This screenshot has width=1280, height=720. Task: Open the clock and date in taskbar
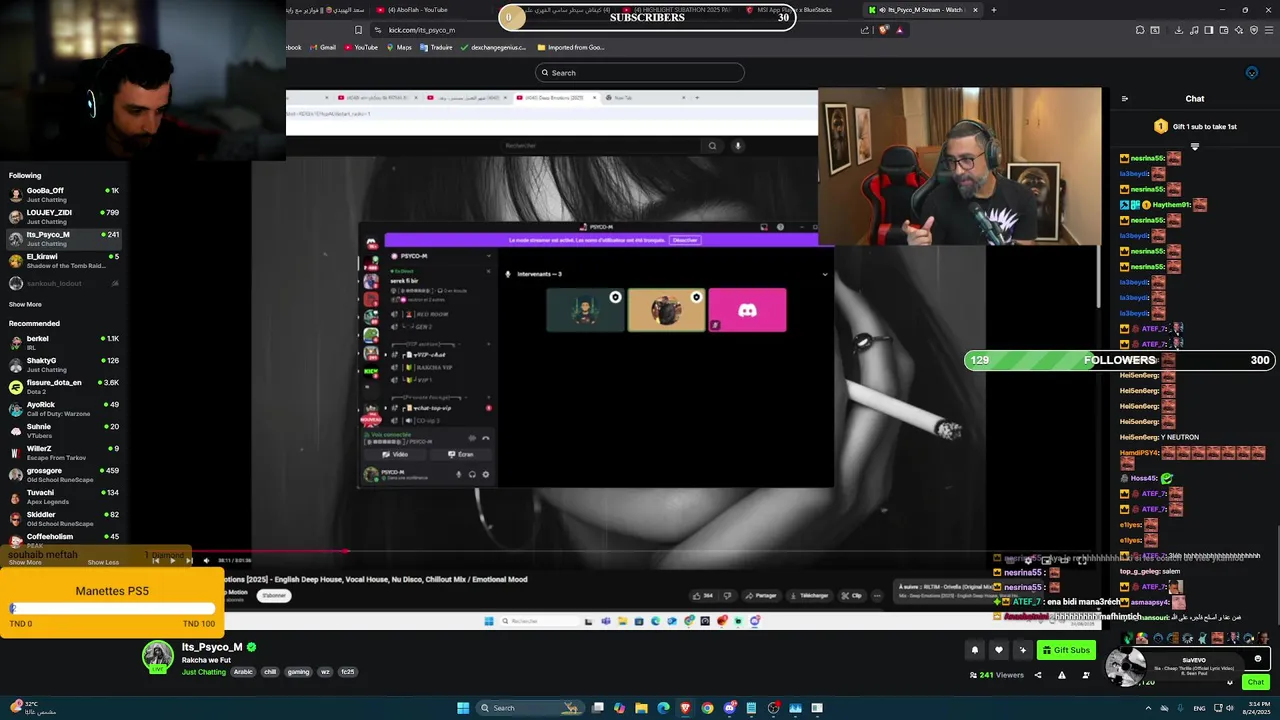coord(1255,708)
